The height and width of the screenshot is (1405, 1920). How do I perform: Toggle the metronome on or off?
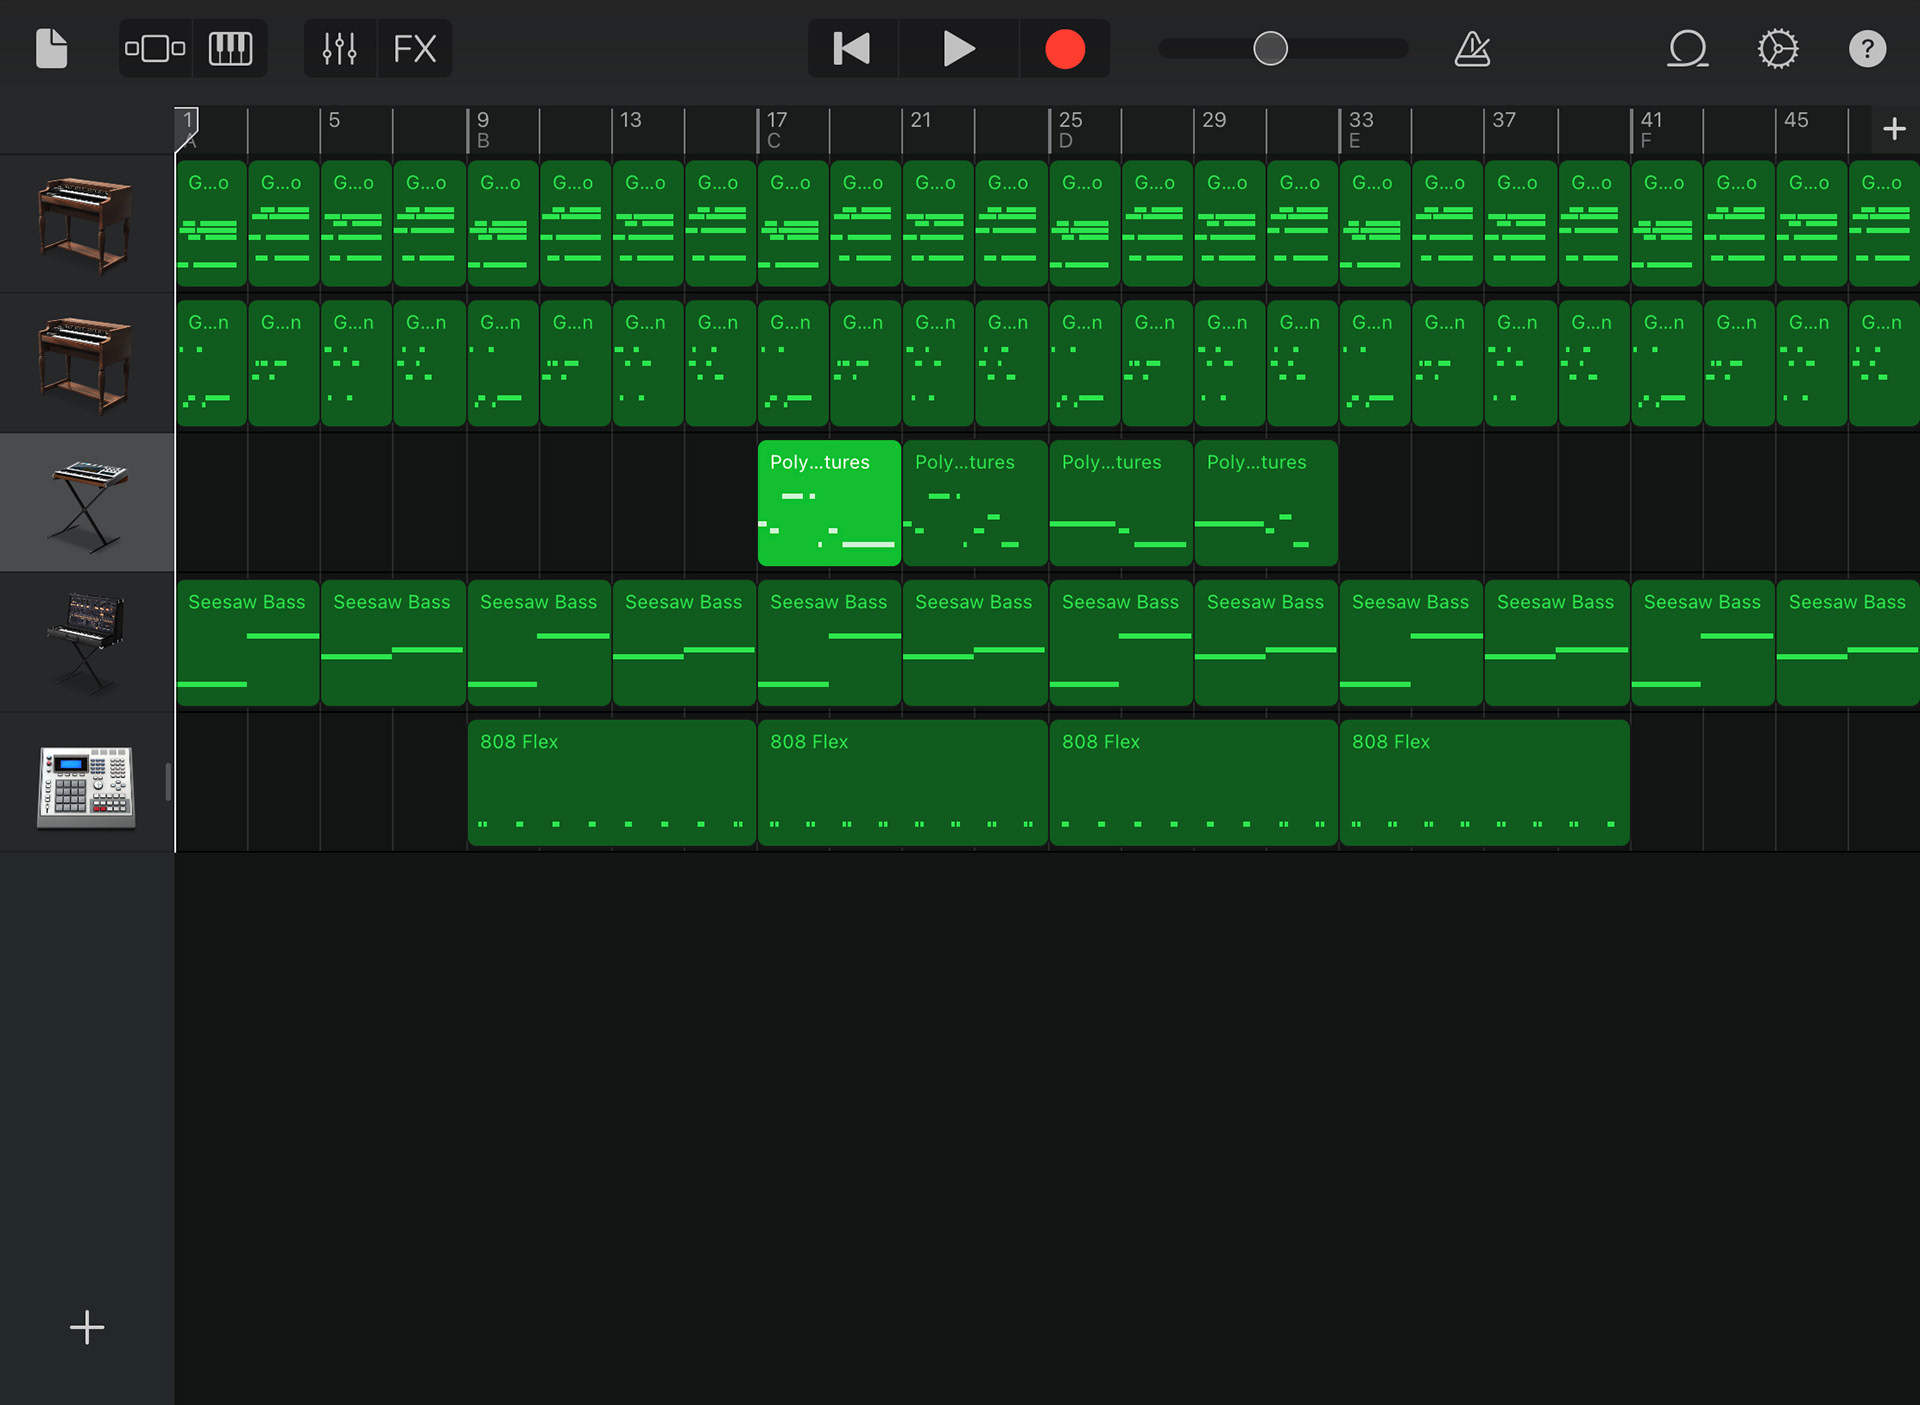pyautogui.click(x=1472, y=48)
